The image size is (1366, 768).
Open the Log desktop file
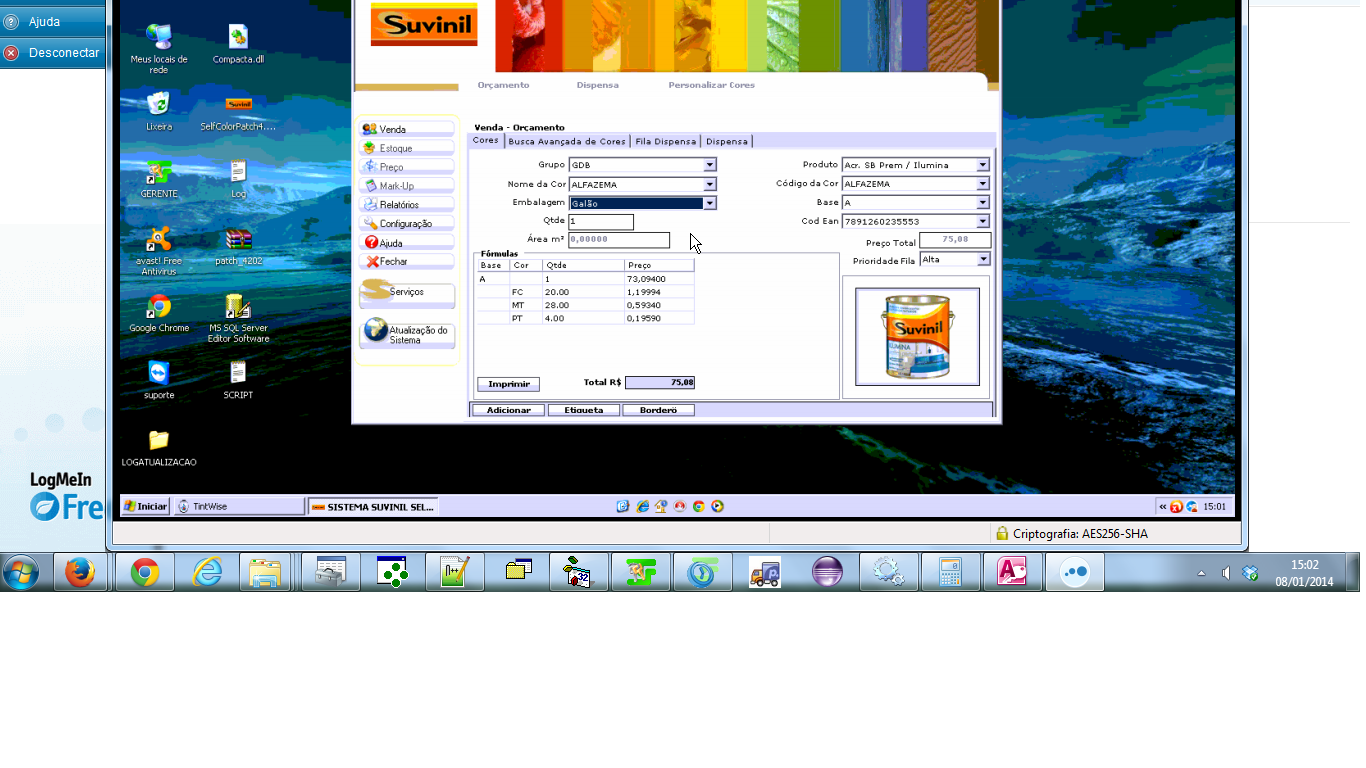click(x=238, y=179)
